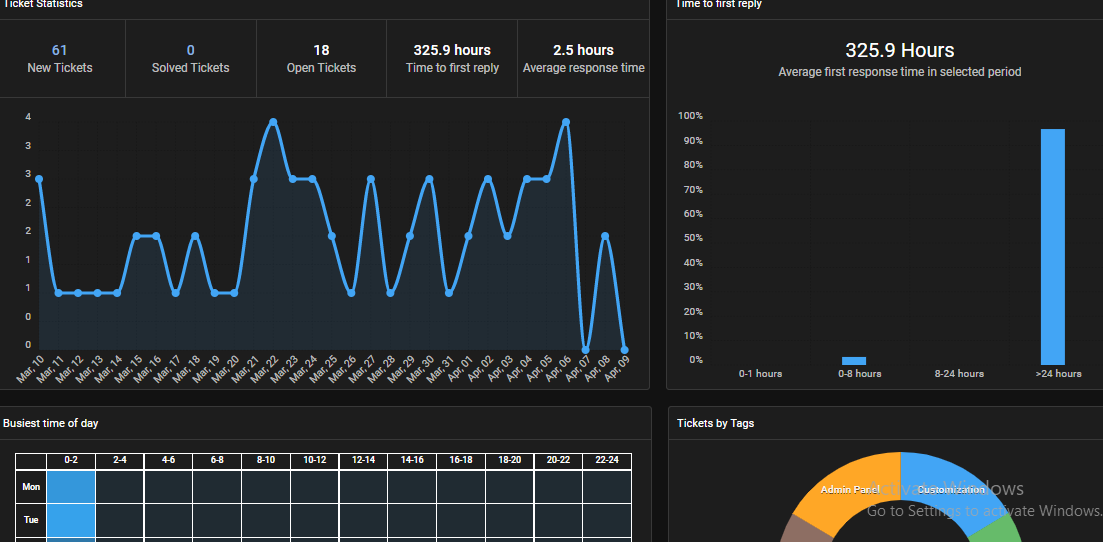
Task: Click 'Average first response time in selected period' text
Action: 900,72
